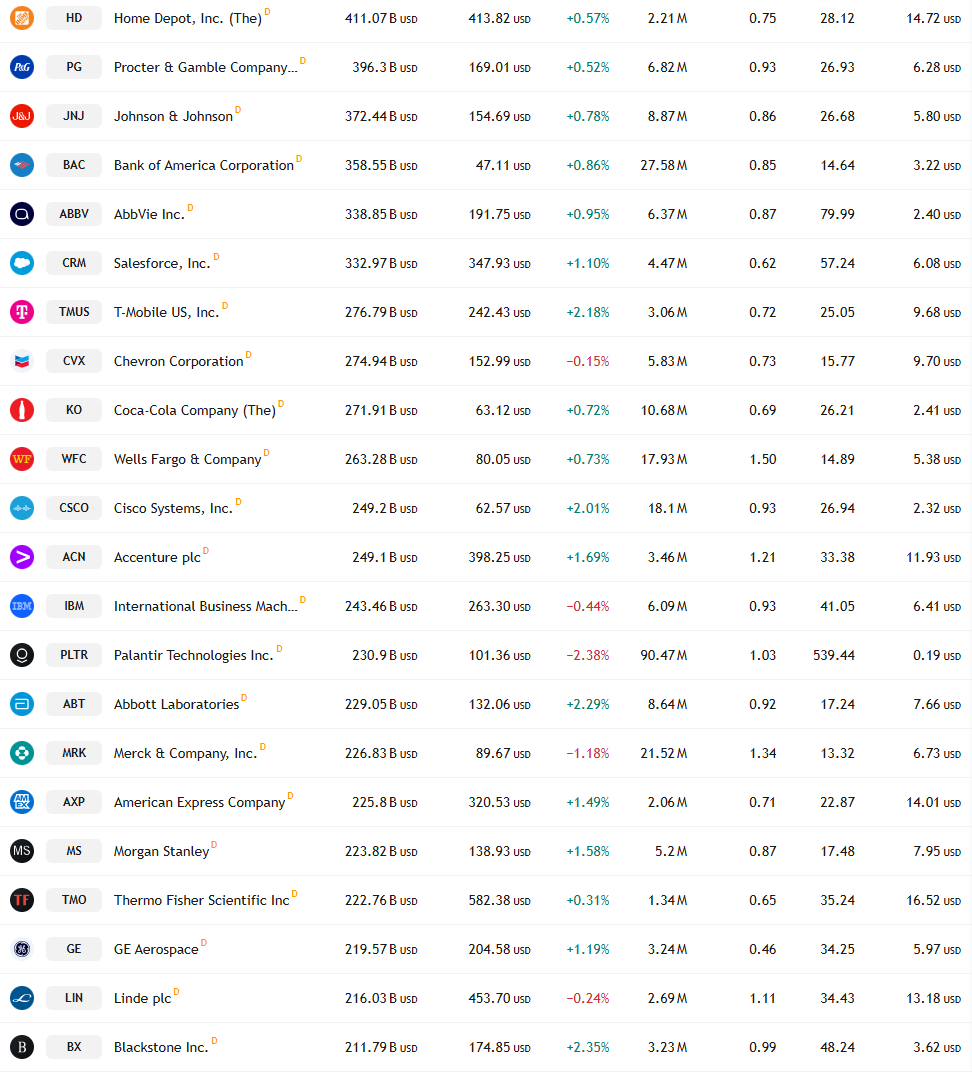Click the GE Aerospace logo icon
This screenshot has width=972, height=1072.
pyautogui.click(x=22, y=949)
